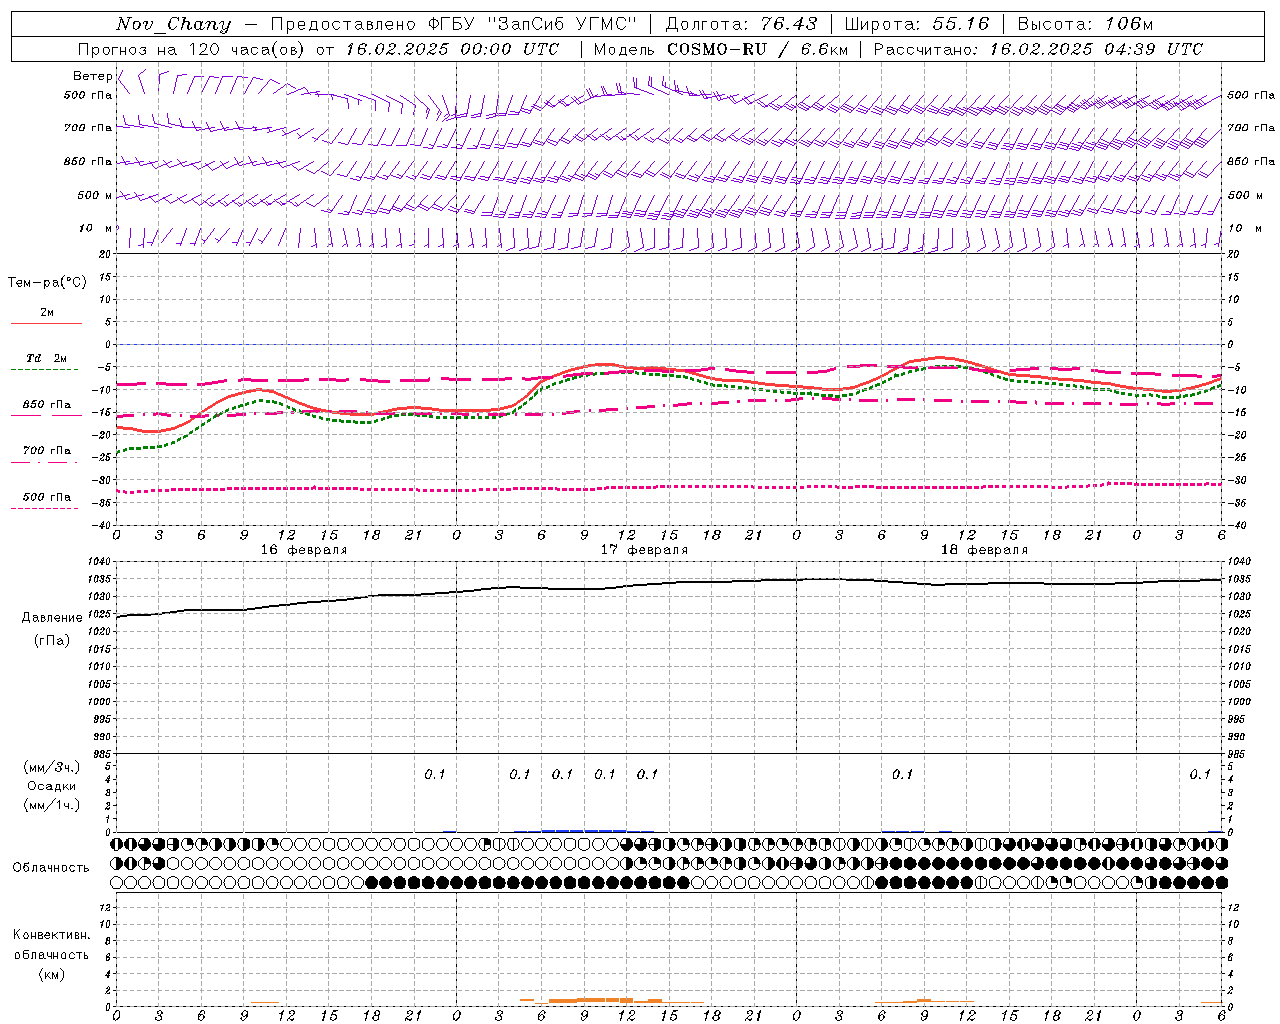Click the 850 гПа temperature legend entry
This screenshot has height=1024, width=1280.
[46, 405]
